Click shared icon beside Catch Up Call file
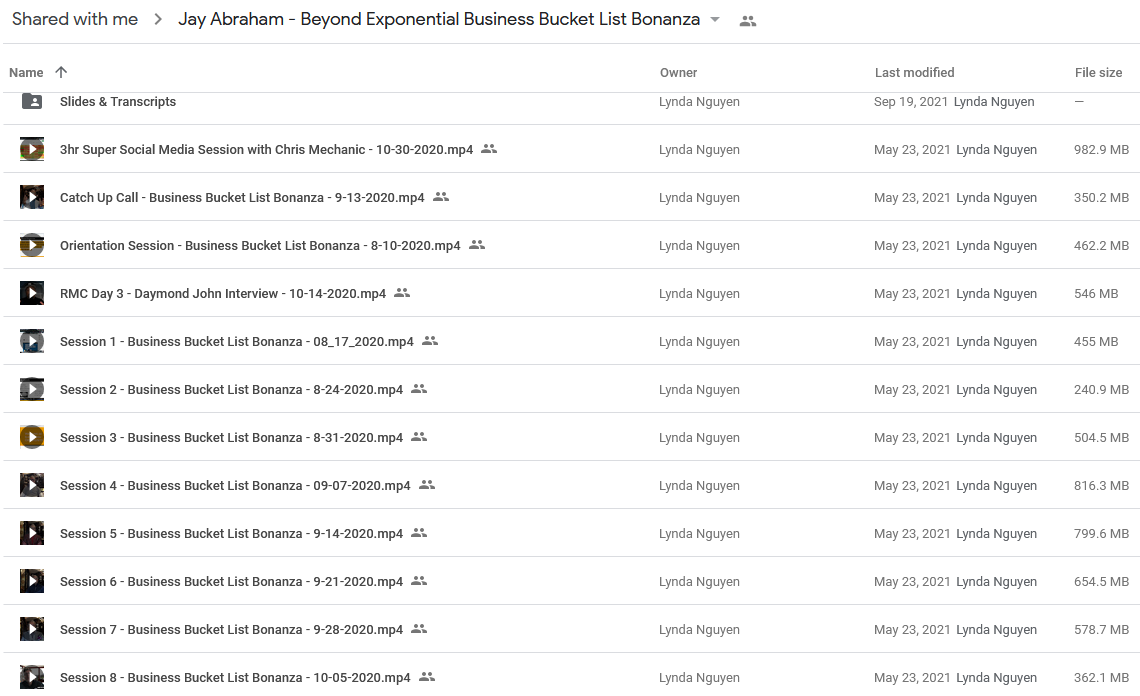 point(441,196)
